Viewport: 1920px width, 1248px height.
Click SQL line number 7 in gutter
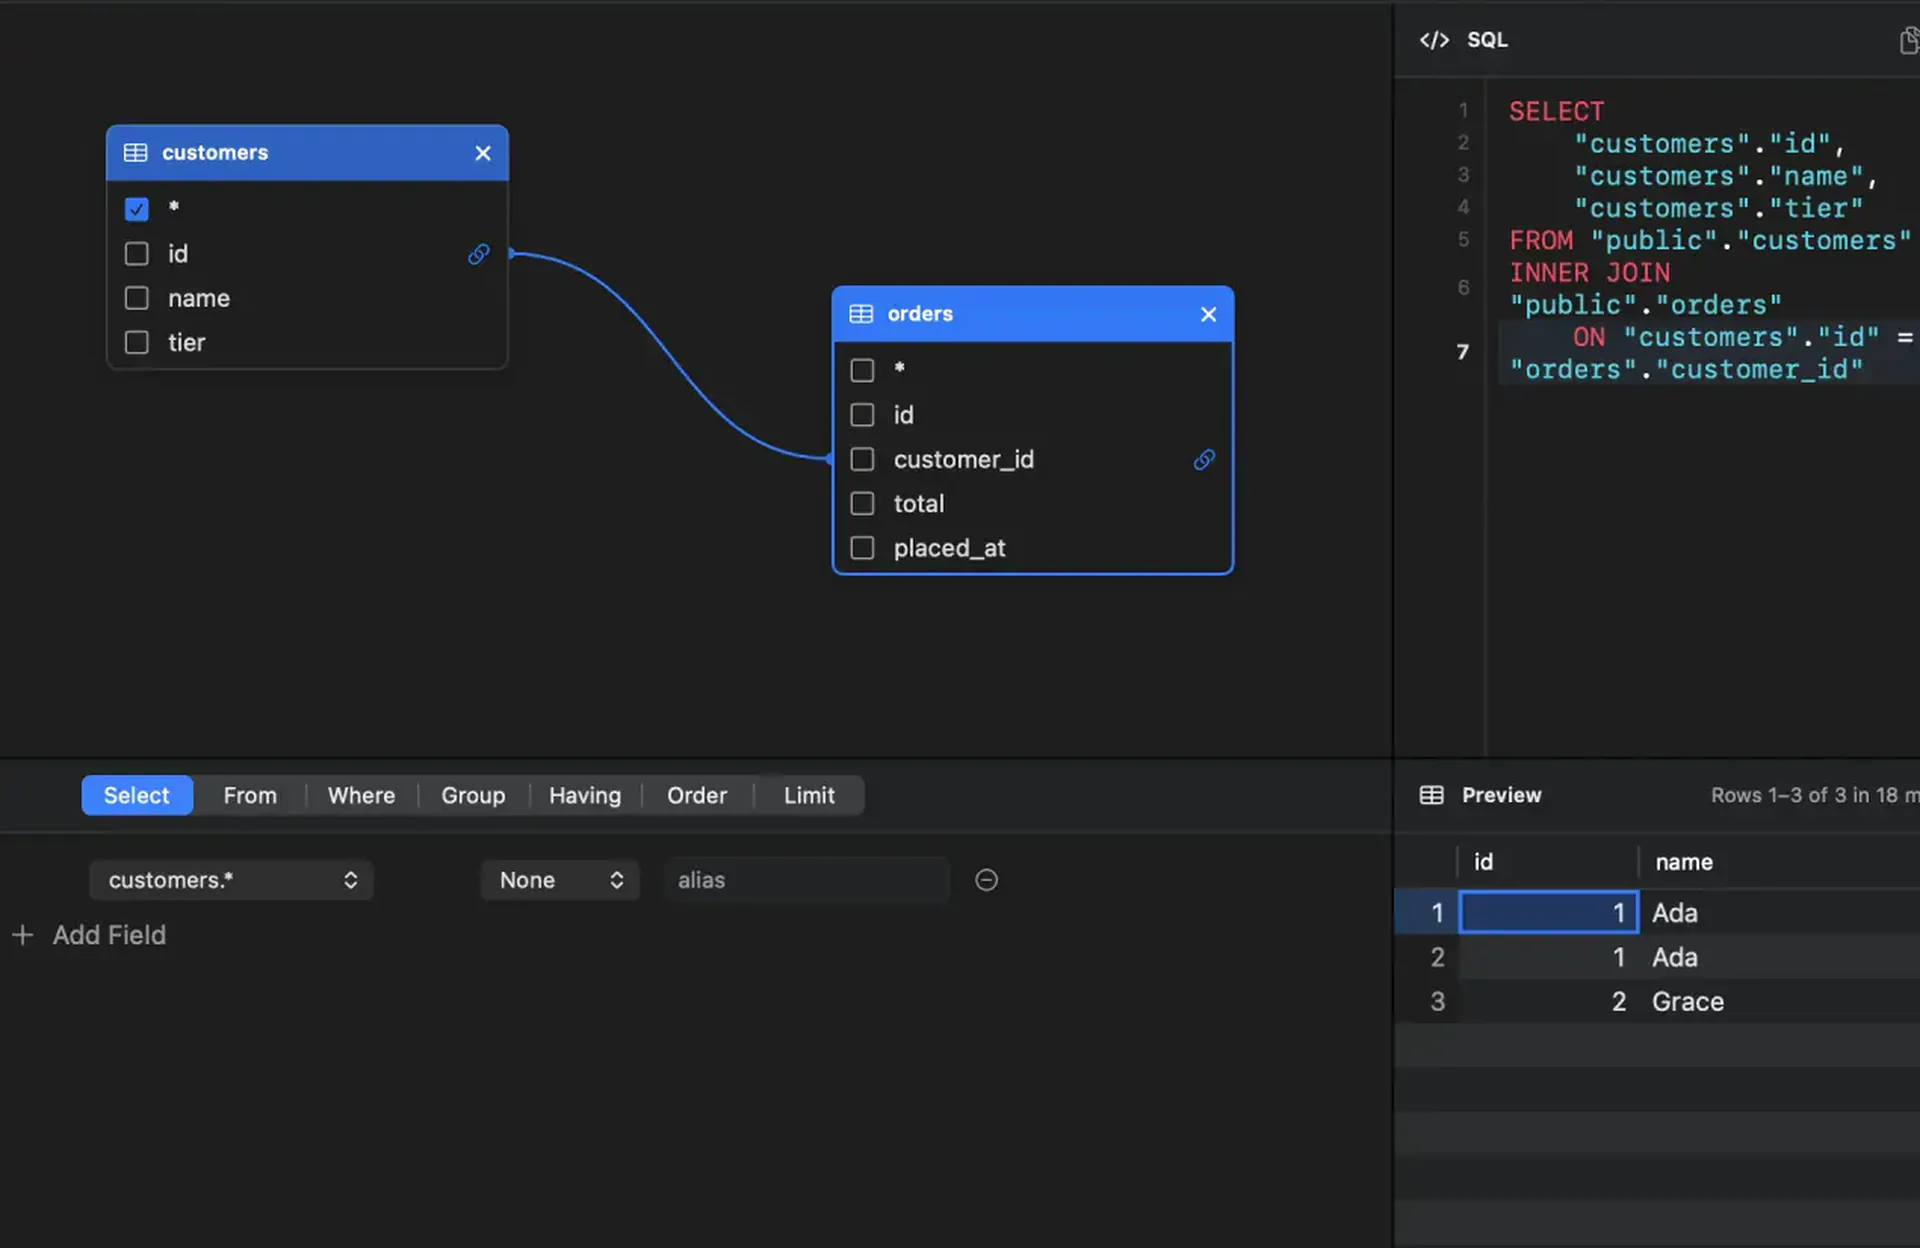[x=1462, y=352]
